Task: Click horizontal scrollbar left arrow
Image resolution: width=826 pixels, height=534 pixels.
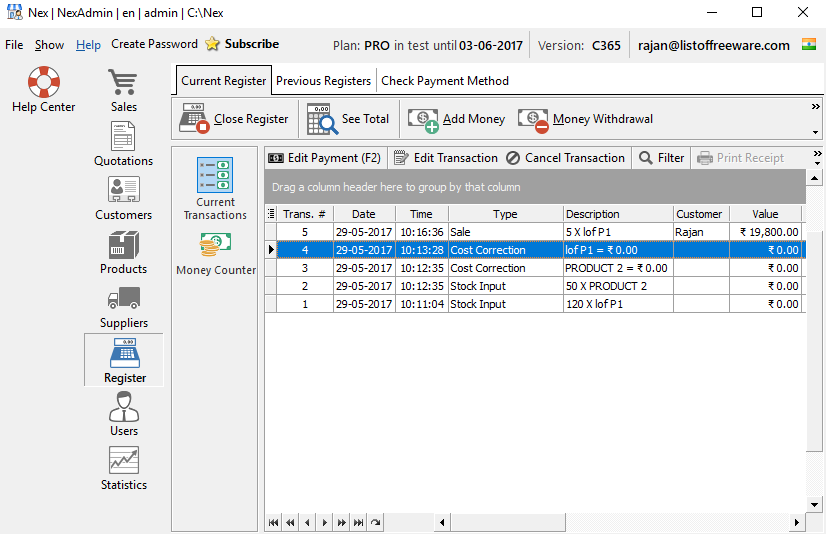Action: click(442, 522)
